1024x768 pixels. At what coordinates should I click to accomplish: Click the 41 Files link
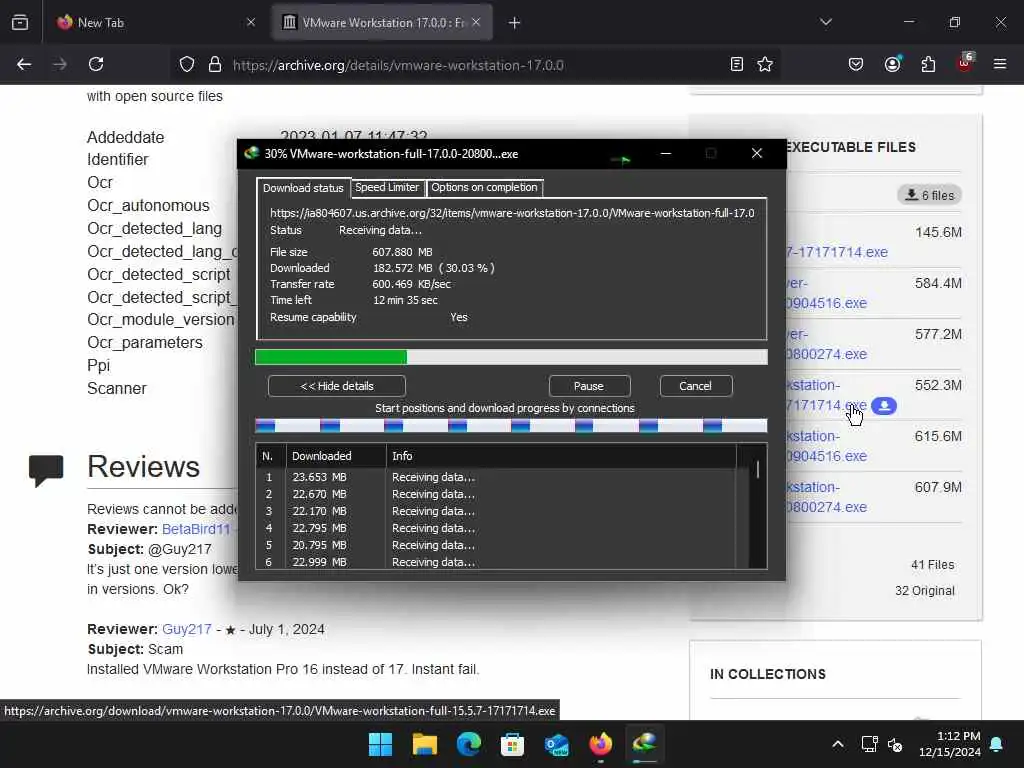pyautogui.click(x=933, y=565)
